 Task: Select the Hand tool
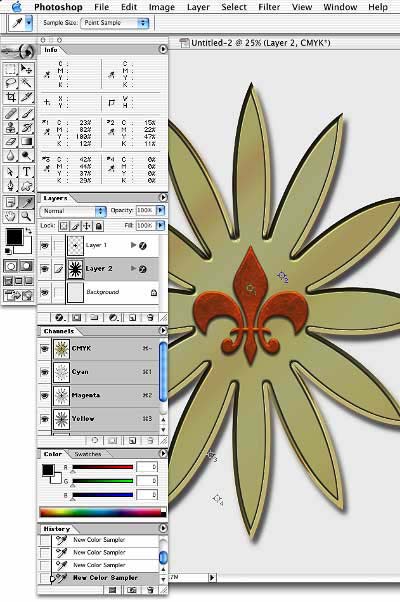pyautogui.click(x=11, y=216)
